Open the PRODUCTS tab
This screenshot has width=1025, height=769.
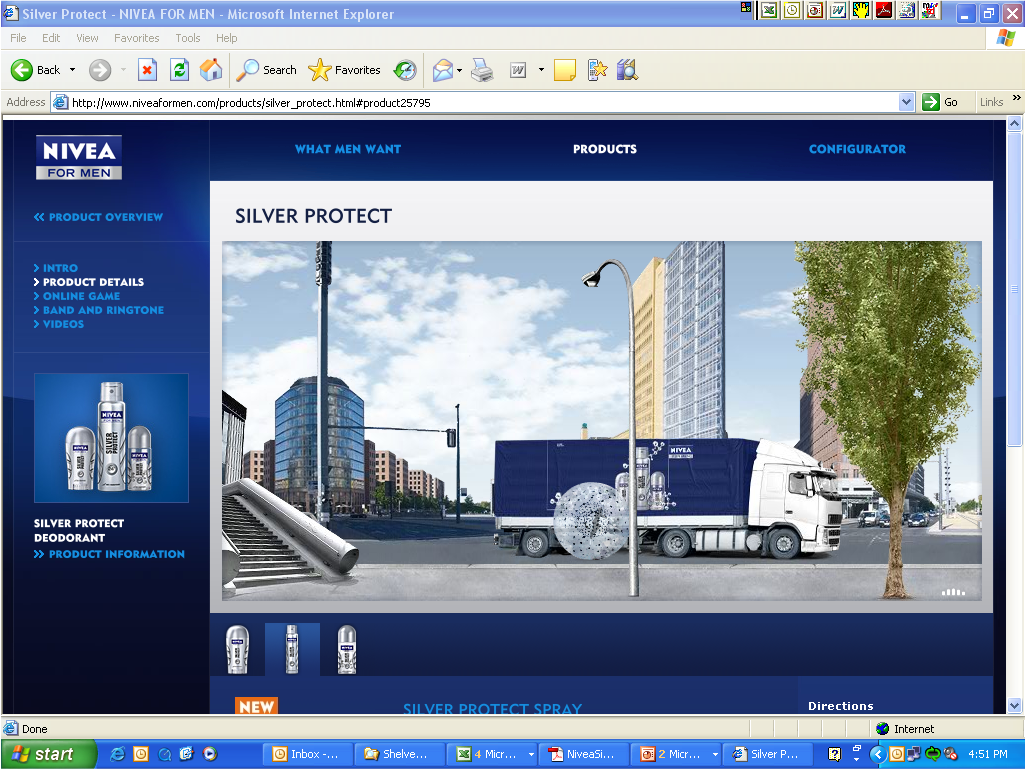605,149
